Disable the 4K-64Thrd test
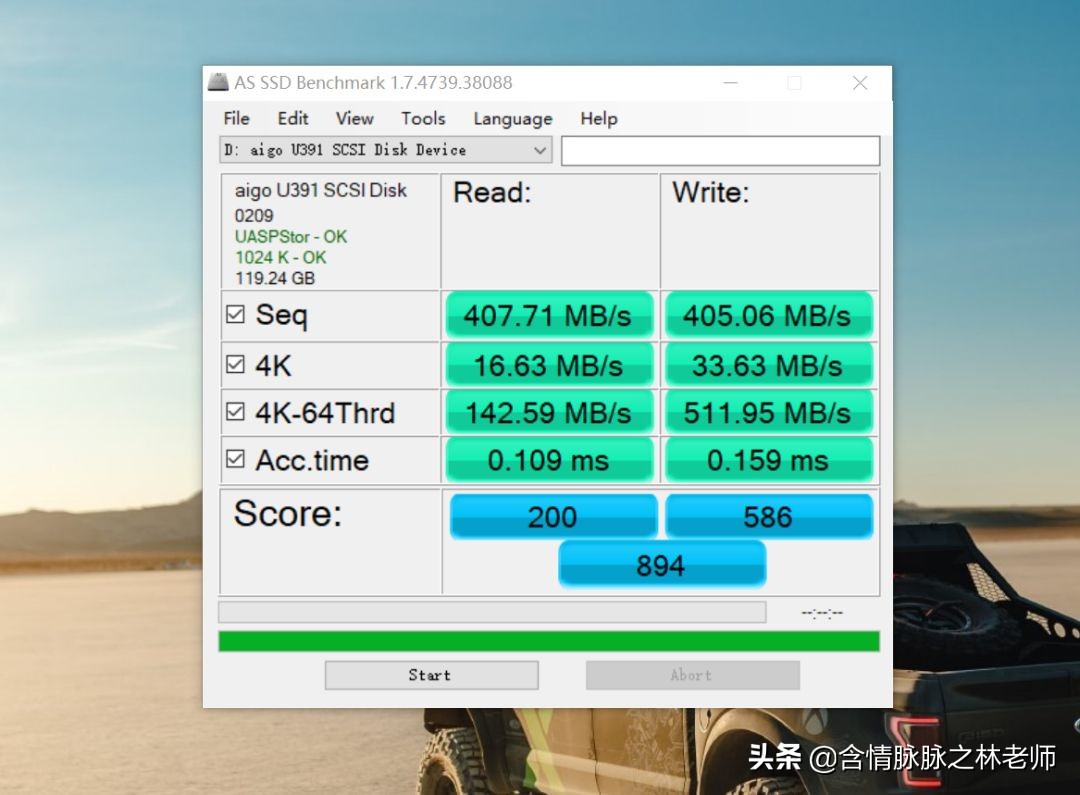 pos(236,412)
